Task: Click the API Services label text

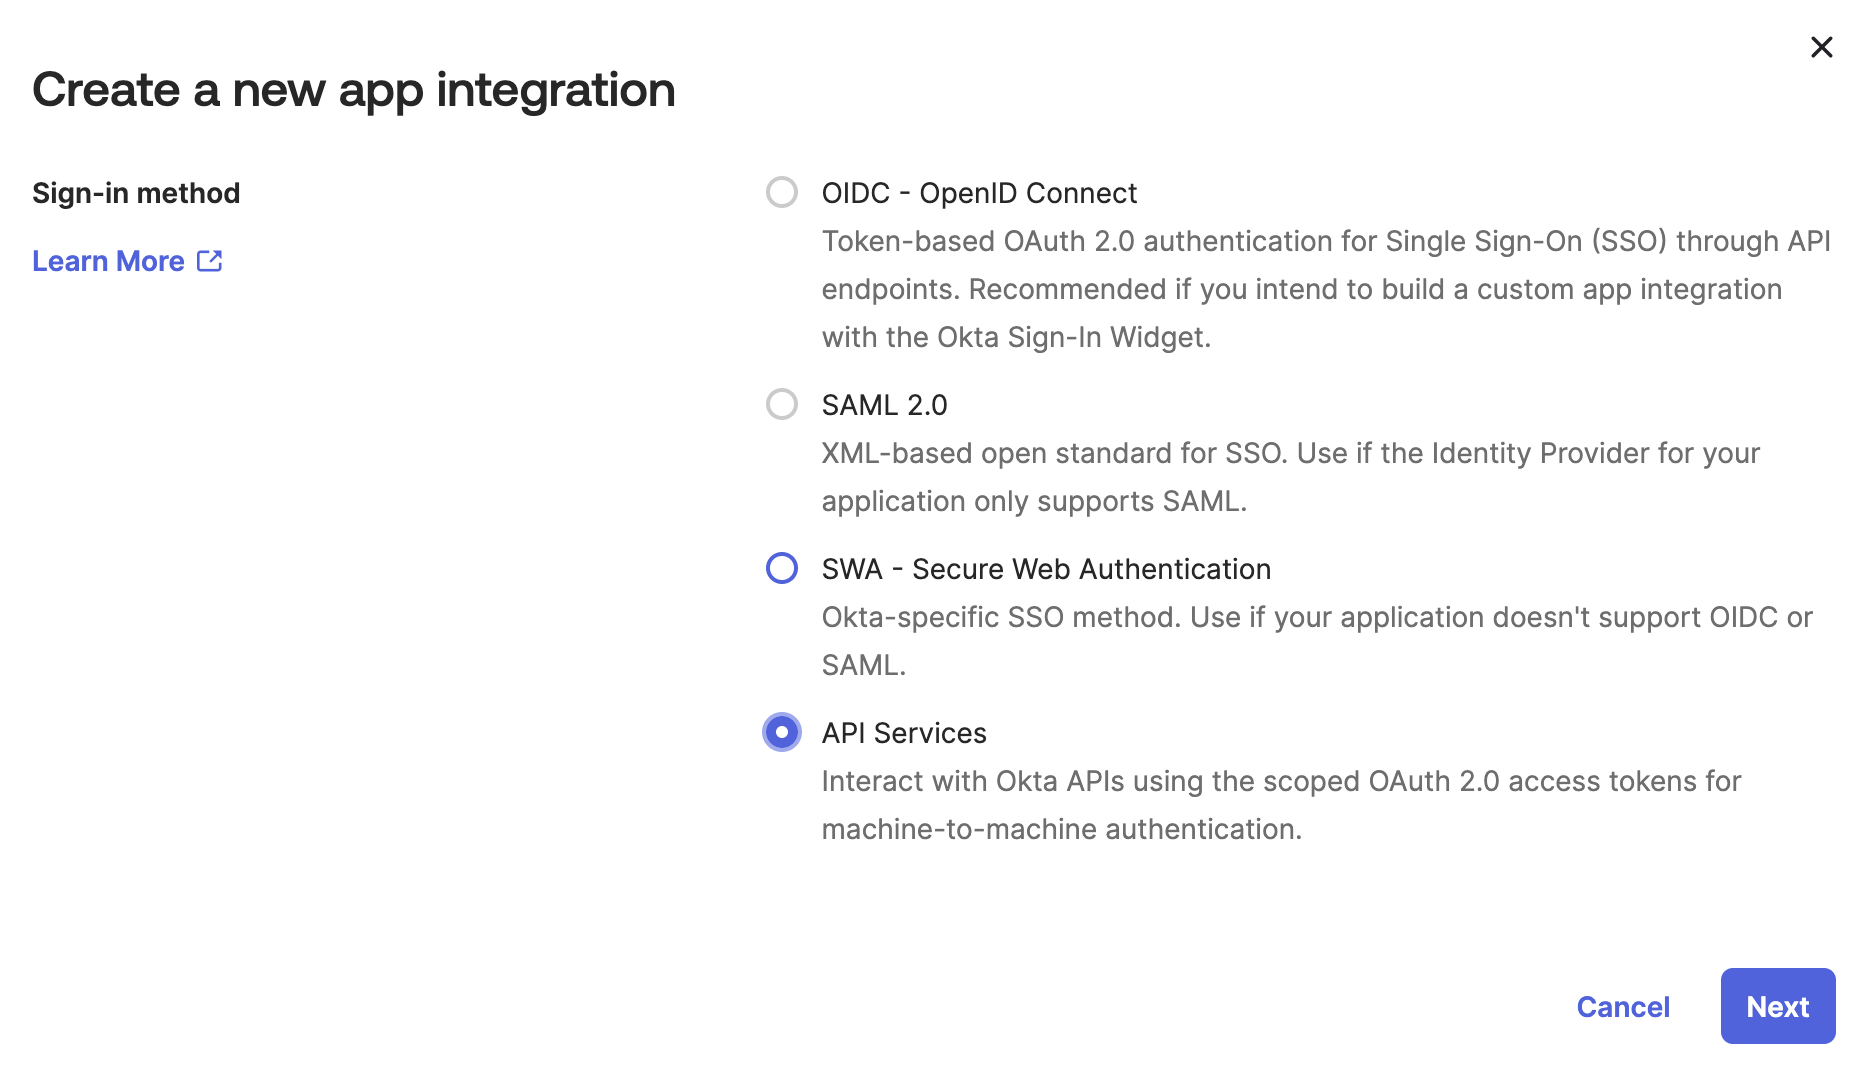Action: tap(904, 733)
